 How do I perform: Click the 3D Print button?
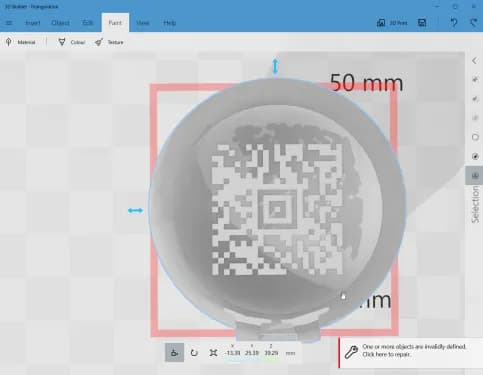(x=392, y=23)
